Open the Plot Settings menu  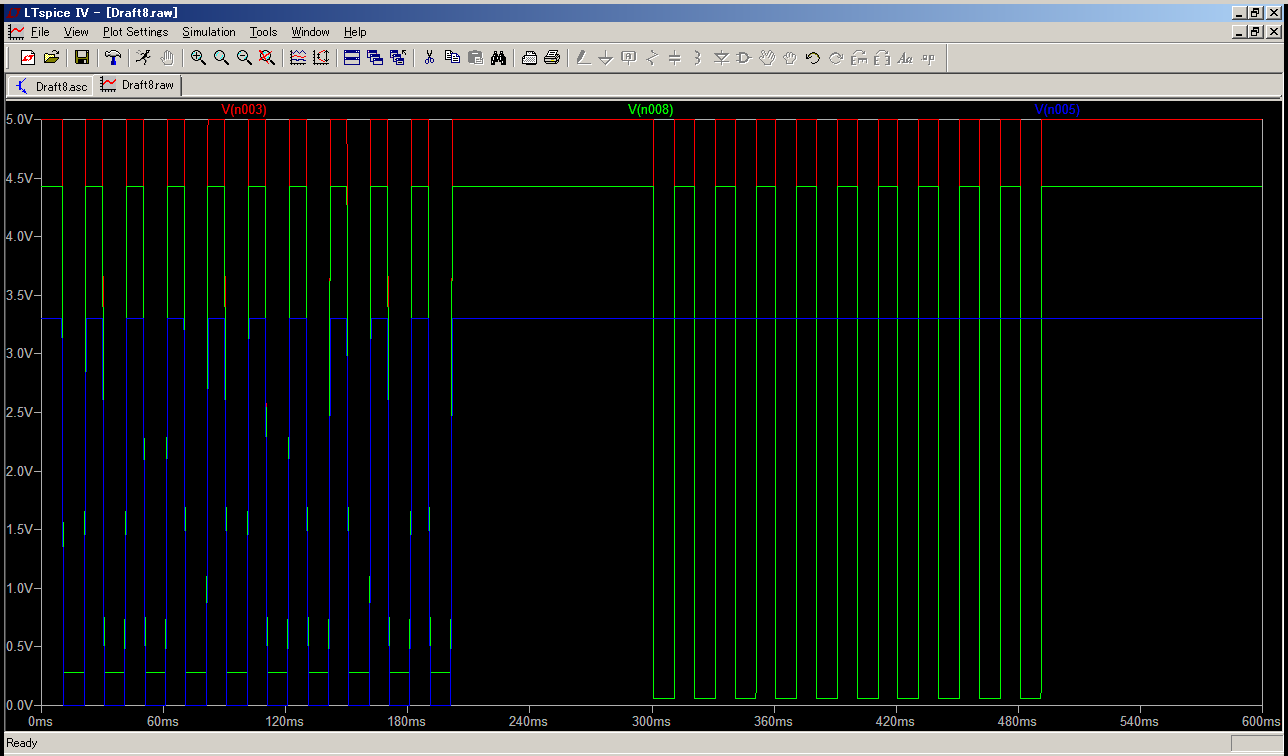click(x=135, y=32)
